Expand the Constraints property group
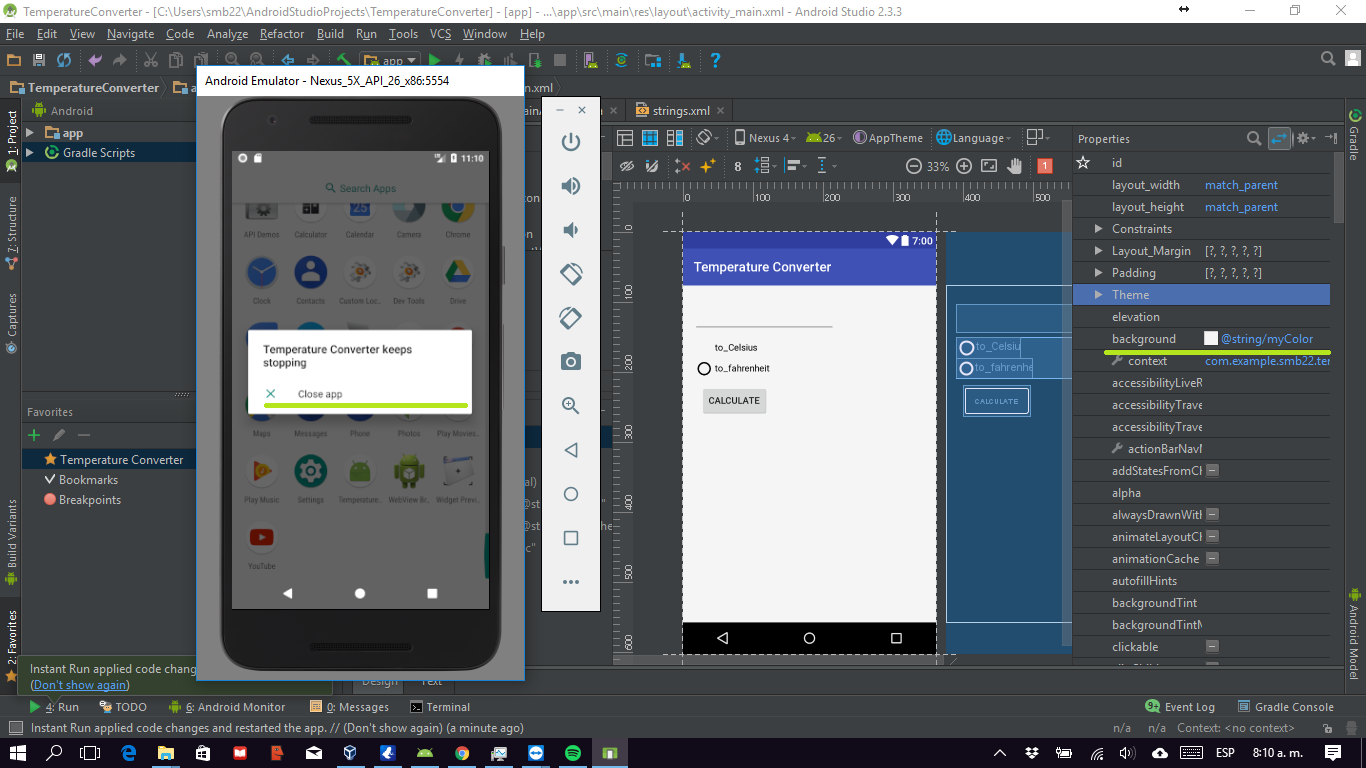The width and height of the screenshot is (1366, 768). 1099,229
